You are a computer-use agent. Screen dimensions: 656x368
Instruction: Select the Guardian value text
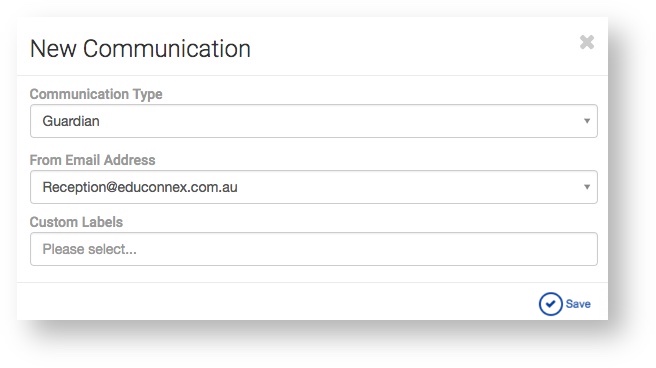71,121
